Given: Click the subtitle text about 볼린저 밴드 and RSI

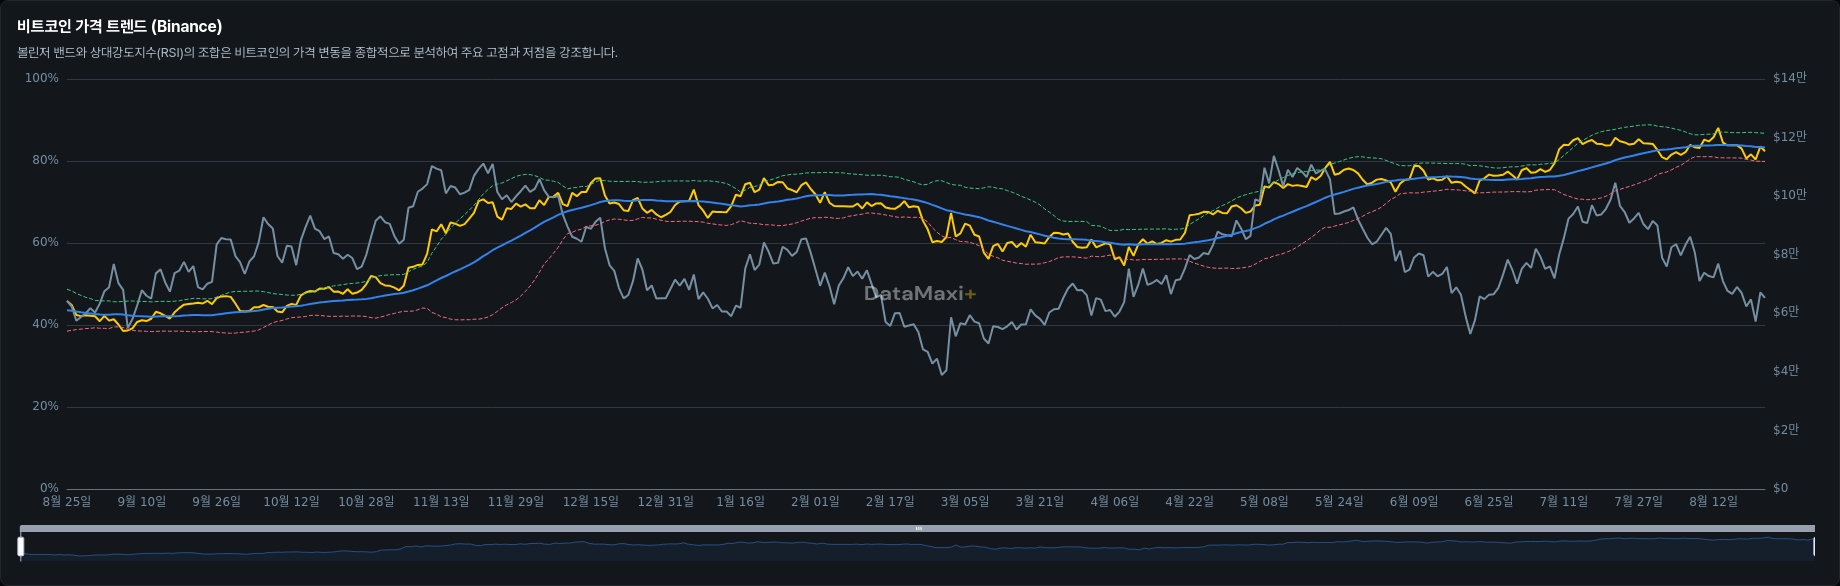Looking at the screenshot, I should (318, 53).
